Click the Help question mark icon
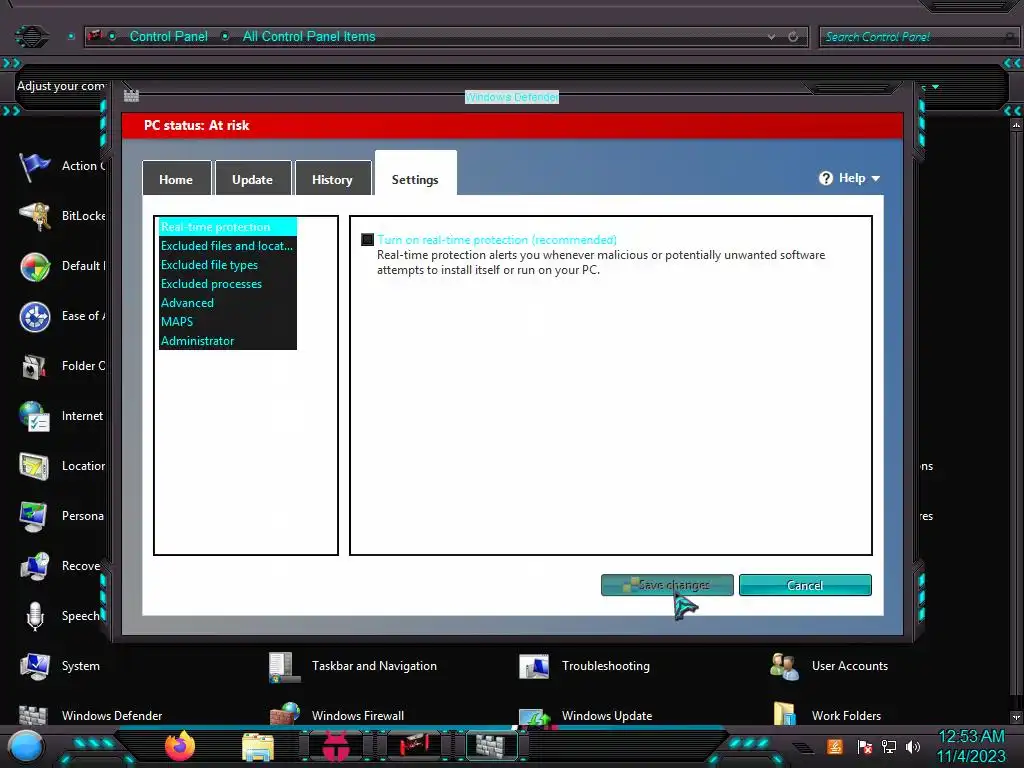This screenshot has width=1024, height=768. coord(826,178)
